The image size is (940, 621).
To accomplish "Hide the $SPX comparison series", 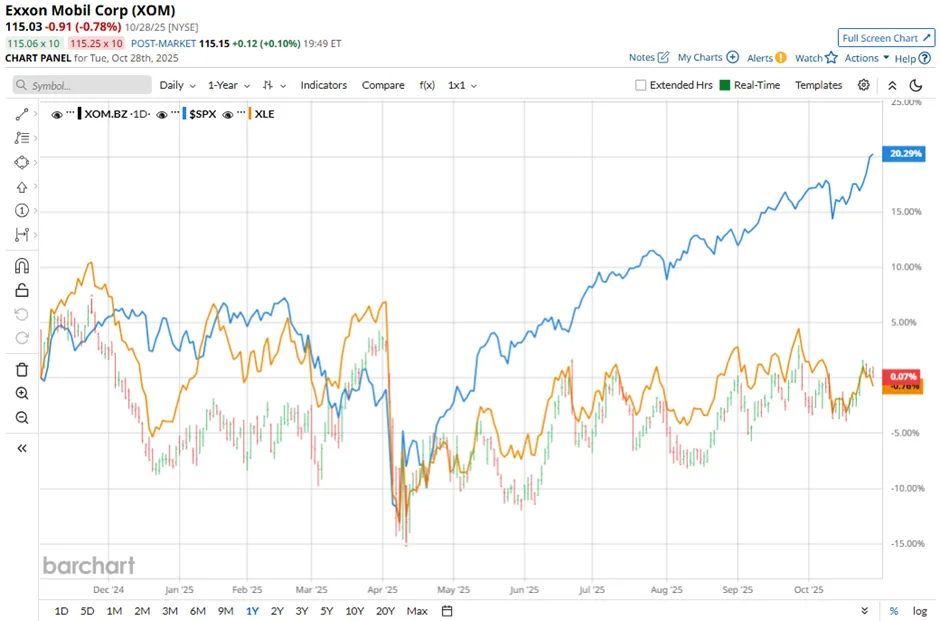I will point(160,113).
